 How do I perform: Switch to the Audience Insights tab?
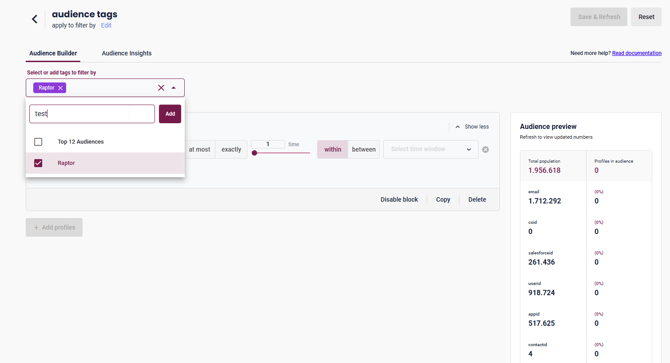tap(126, 53)
